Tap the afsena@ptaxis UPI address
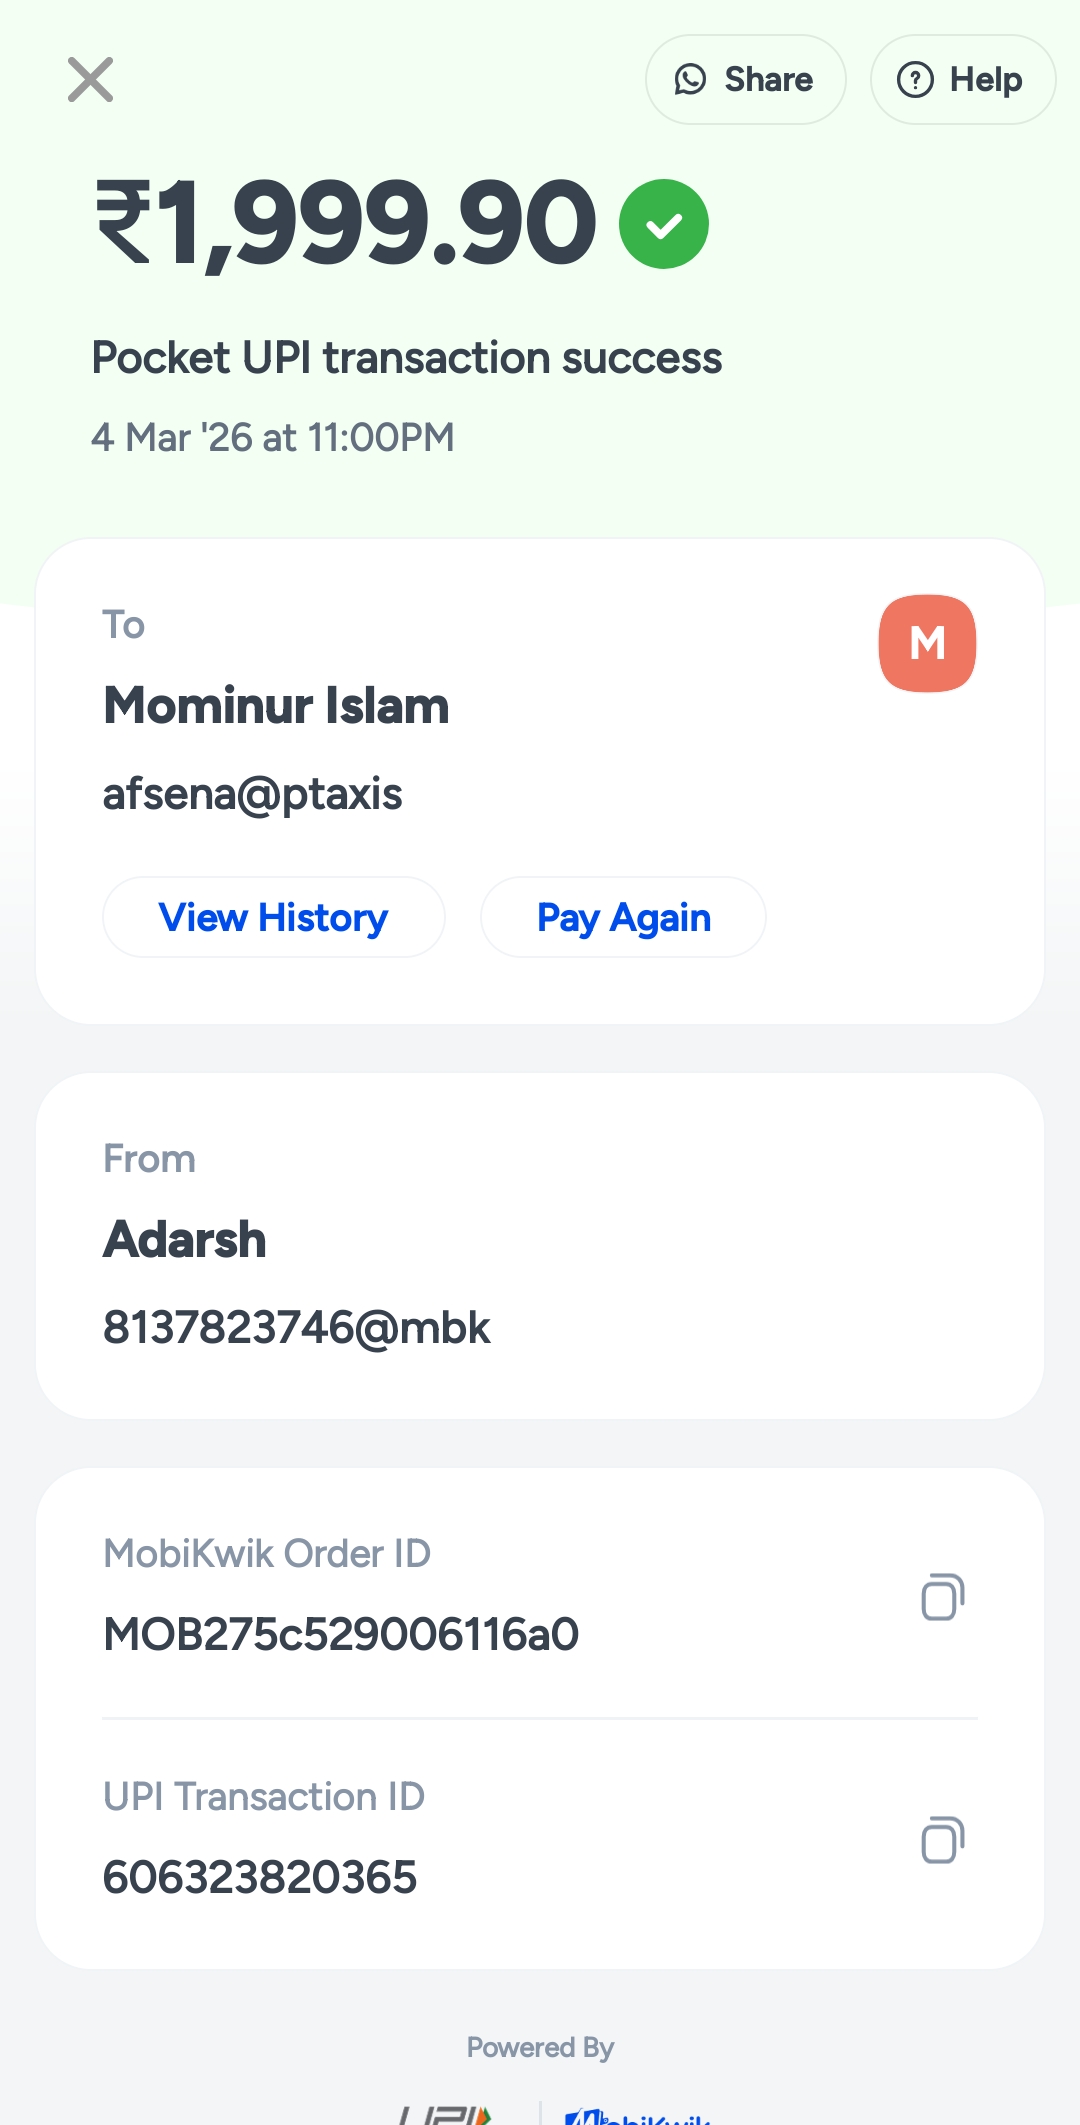 coord(252,794)
